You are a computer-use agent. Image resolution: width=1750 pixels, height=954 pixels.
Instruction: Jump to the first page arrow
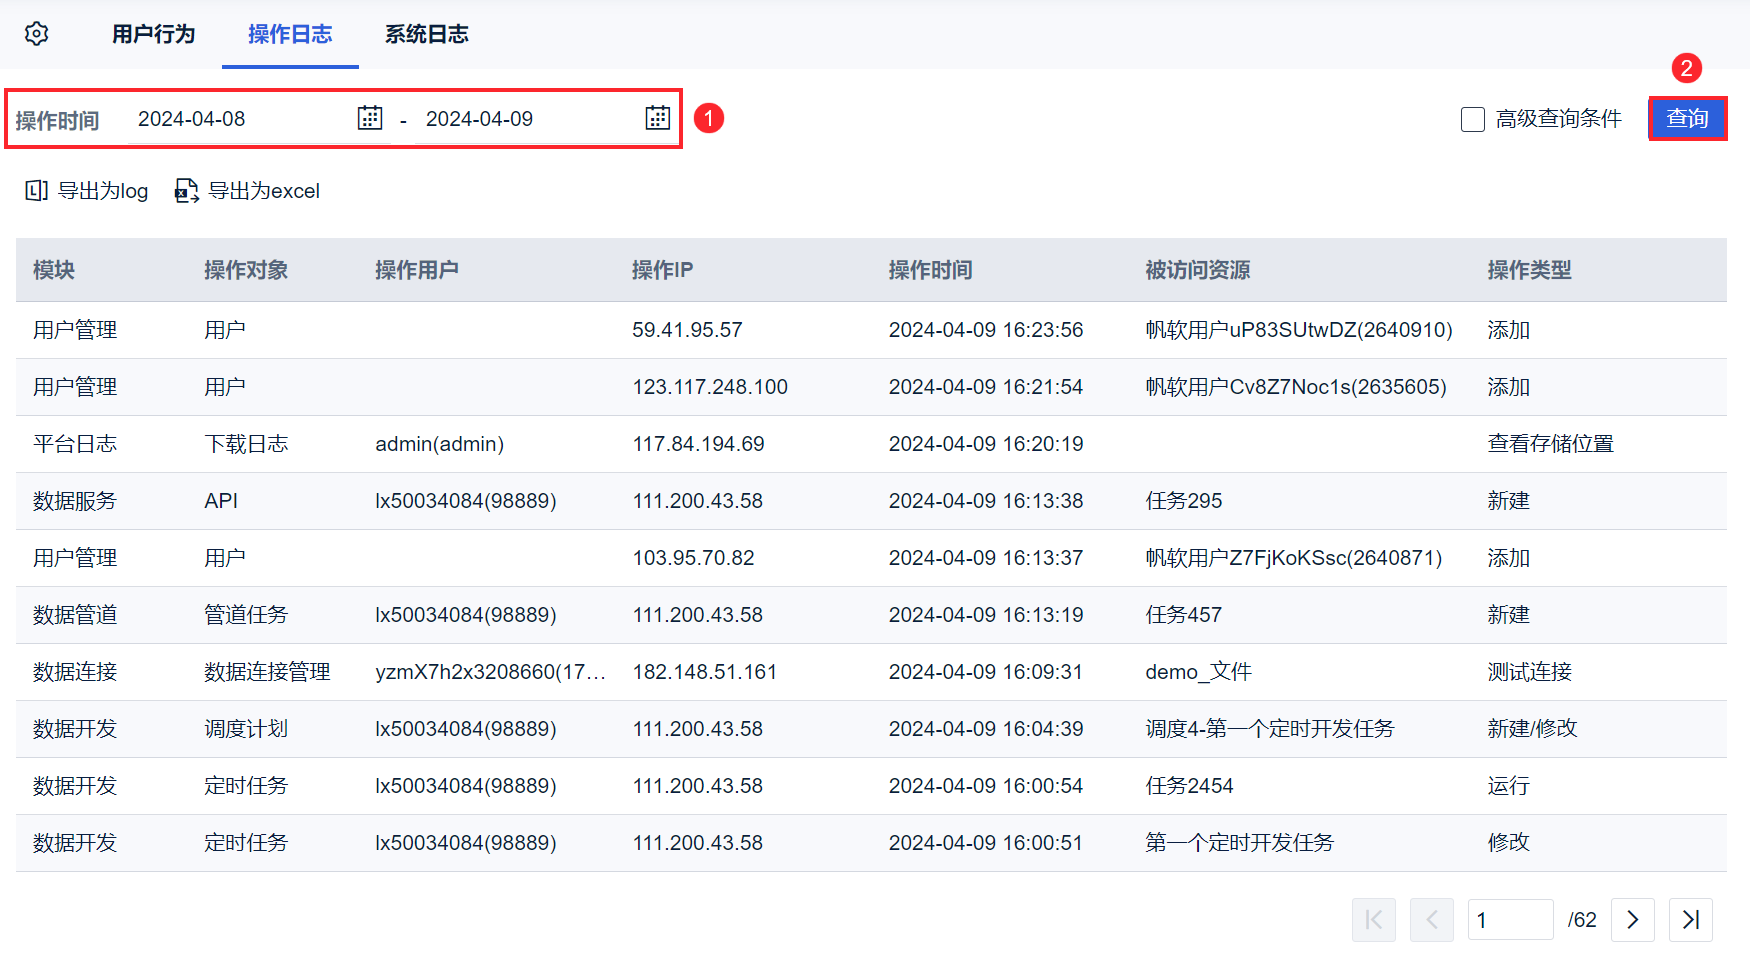[1374, 920]
